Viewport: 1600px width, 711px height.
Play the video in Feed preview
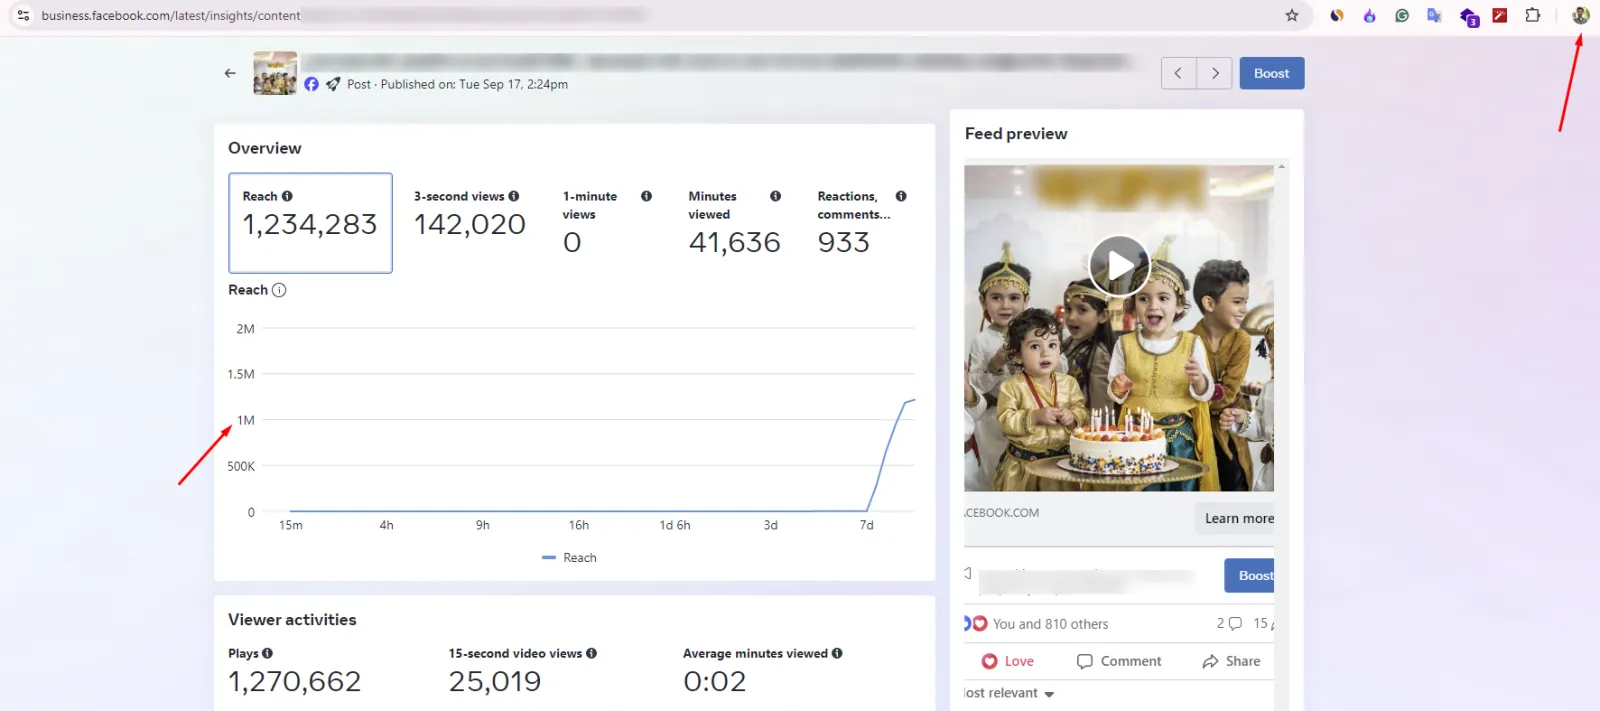pyautogui.click(x=1119, y=266)
